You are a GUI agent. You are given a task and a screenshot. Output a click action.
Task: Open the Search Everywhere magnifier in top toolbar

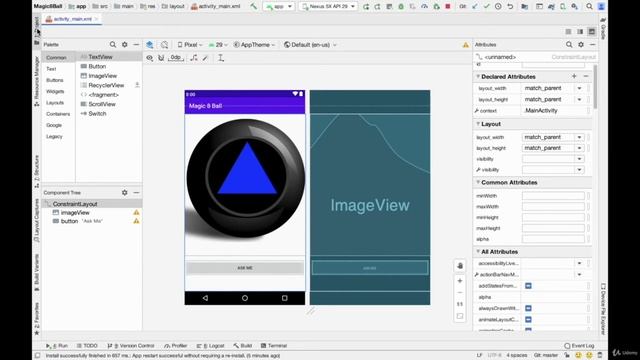[x=589, y=7]
